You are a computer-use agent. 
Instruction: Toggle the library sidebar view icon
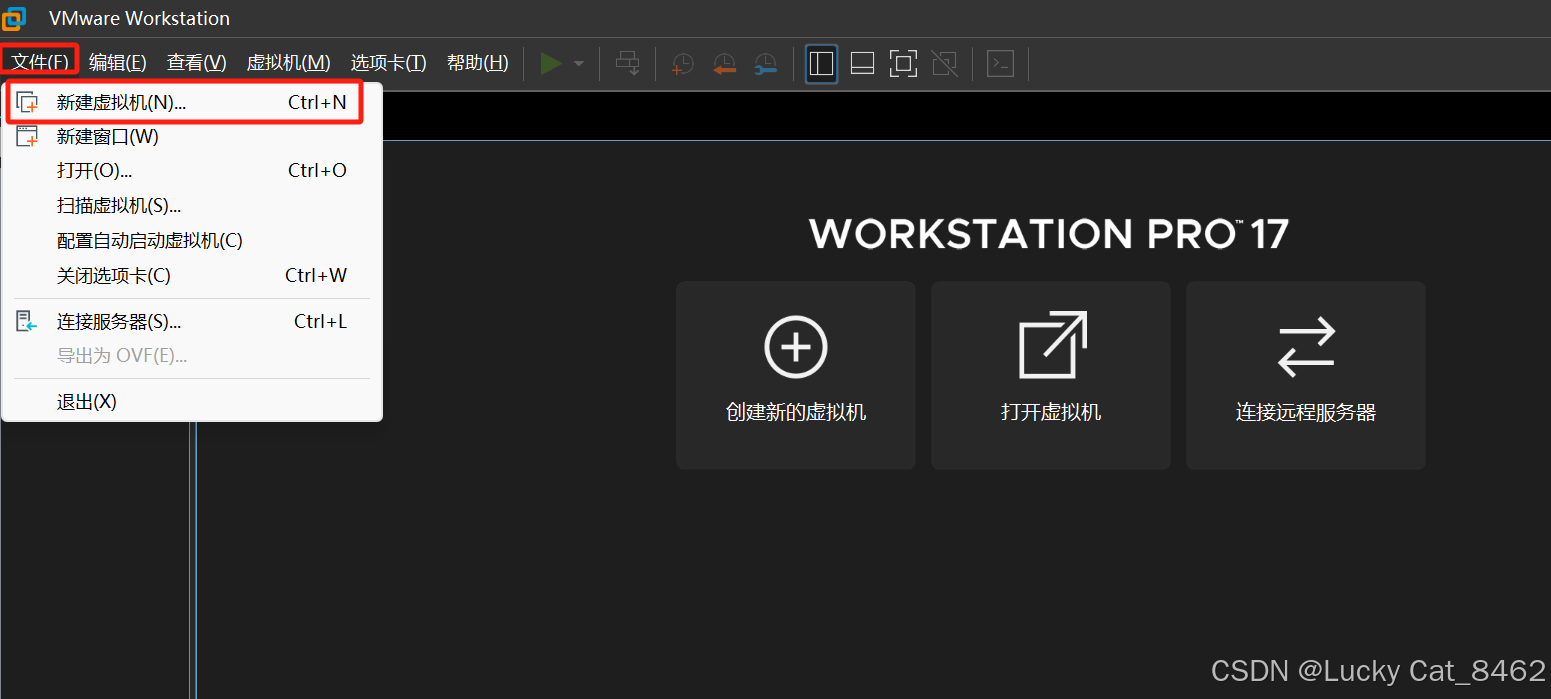[x=821, y=64]
